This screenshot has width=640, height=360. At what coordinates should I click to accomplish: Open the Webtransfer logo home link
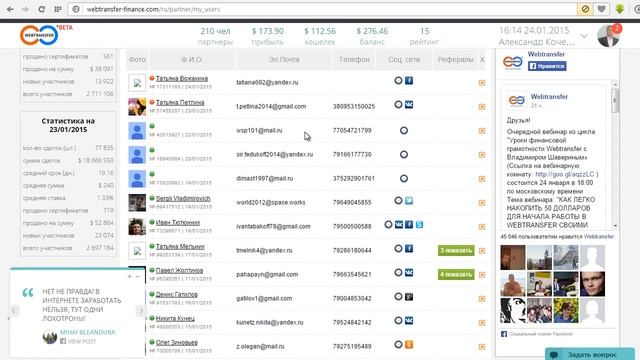(39, 35)
